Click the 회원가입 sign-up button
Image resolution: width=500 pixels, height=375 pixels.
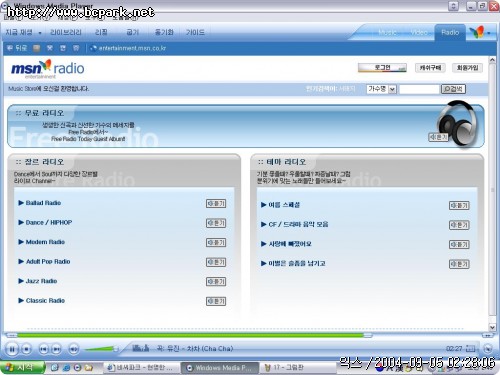(467, 68)
